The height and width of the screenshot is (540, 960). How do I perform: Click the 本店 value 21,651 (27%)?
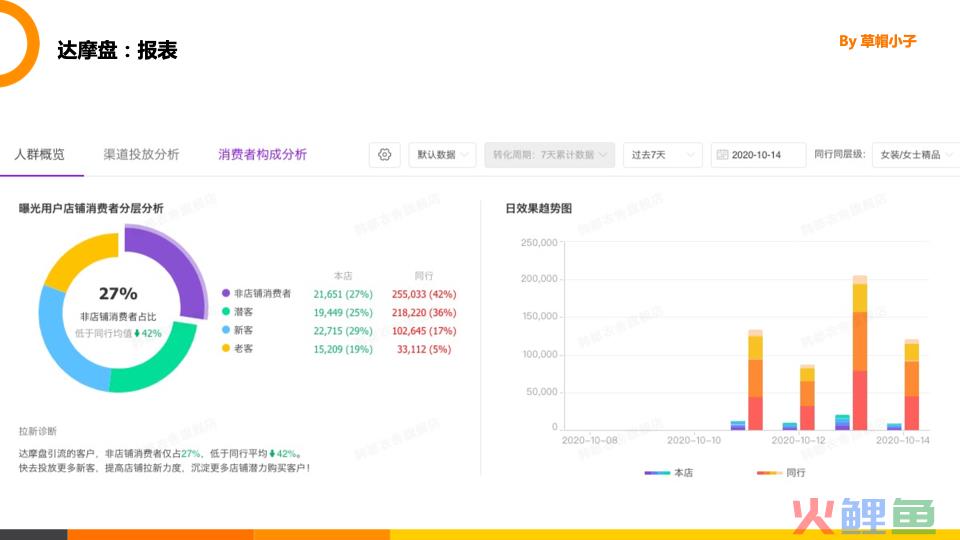coord(343,294)
